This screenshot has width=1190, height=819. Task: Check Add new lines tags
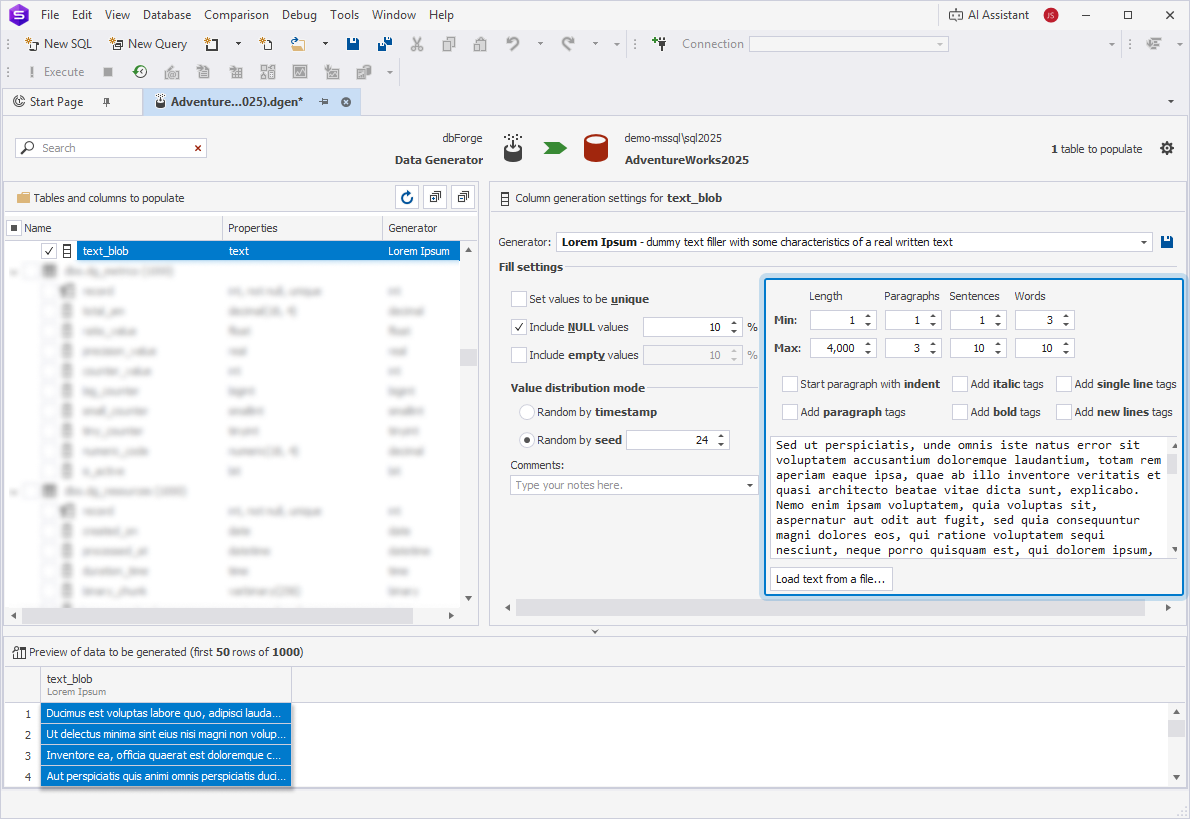click(1064, 412)
